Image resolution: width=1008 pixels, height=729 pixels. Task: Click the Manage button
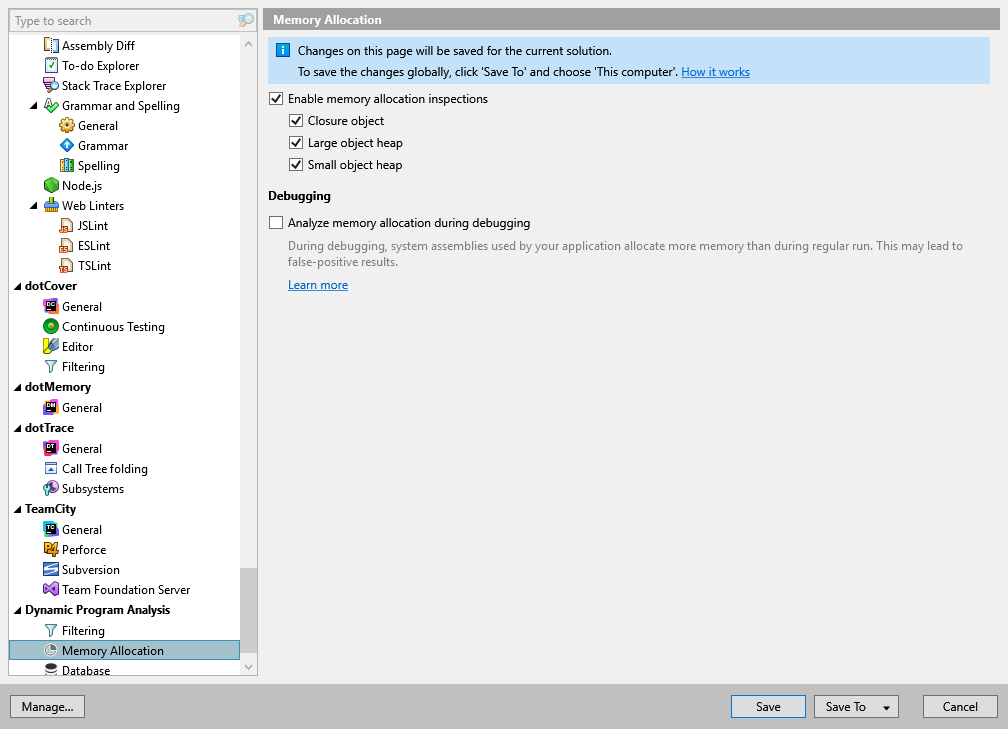click(47, 706)
